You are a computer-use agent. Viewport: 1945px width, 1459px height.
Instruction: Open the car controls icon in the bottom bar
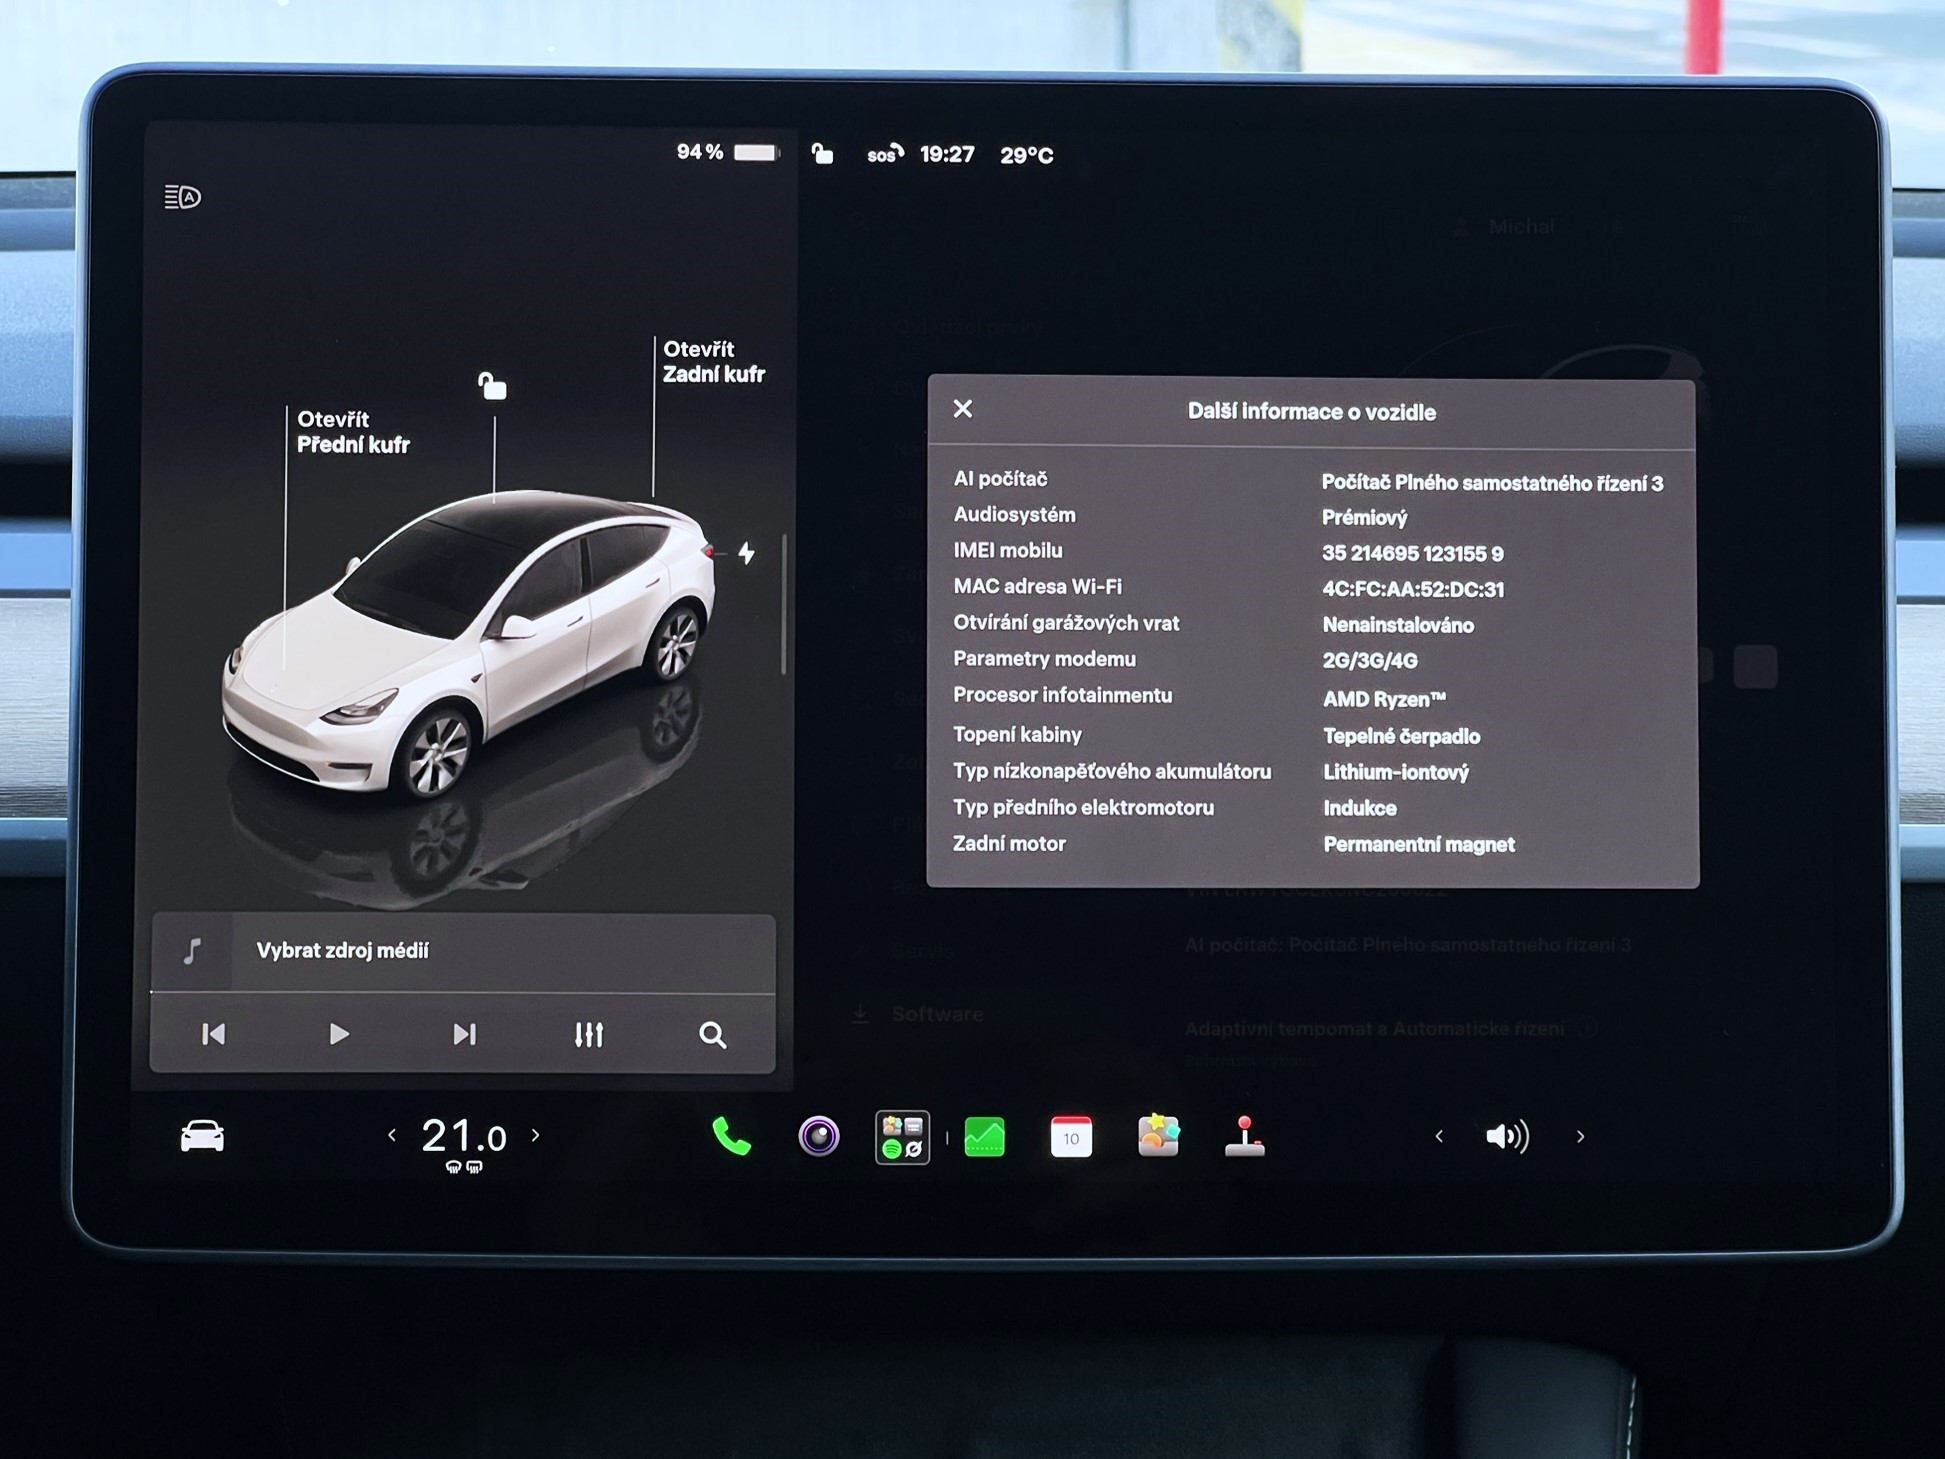[202, 1136]
